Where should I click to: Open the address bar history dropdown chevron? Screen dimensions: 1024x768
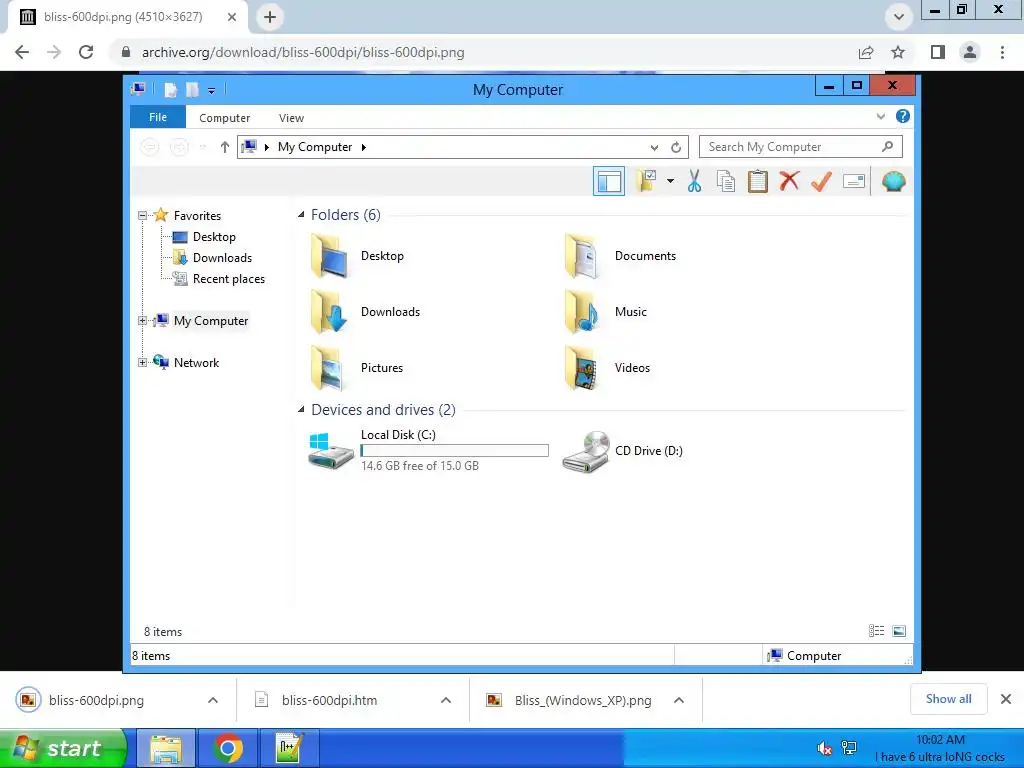pos(654,147)
